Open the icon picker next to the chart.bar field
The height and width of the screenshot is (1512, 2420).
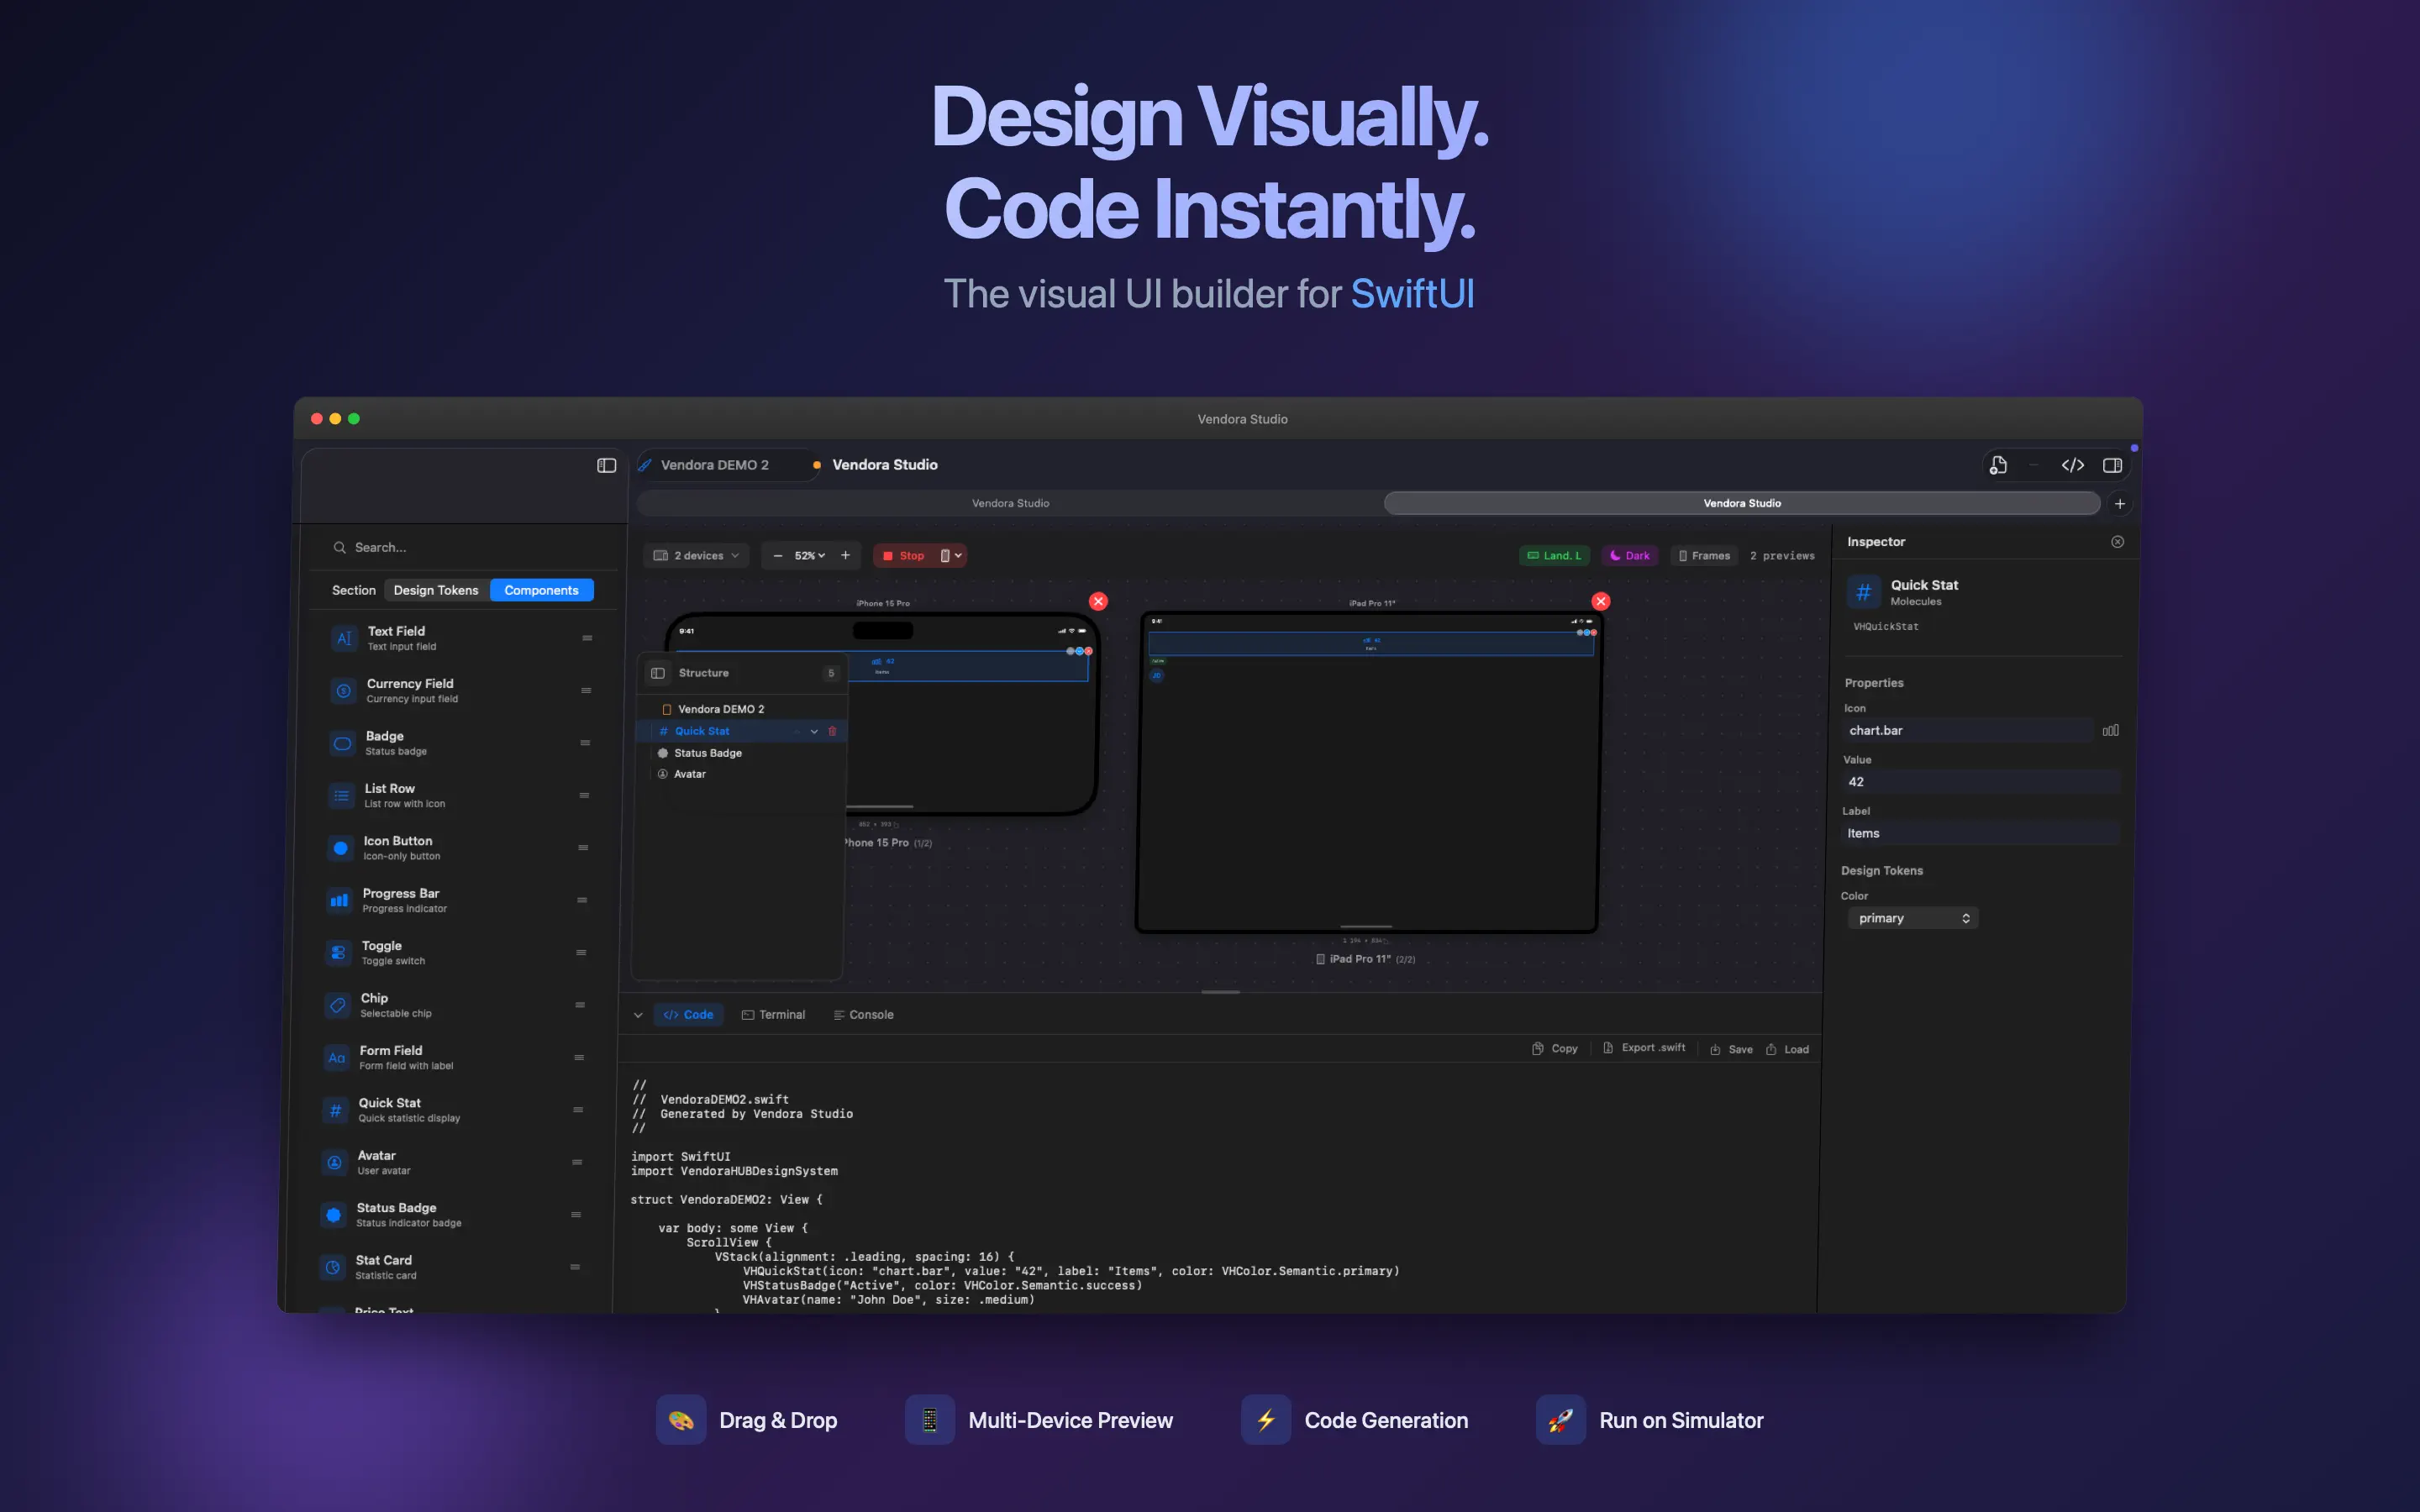[2111, 730]
